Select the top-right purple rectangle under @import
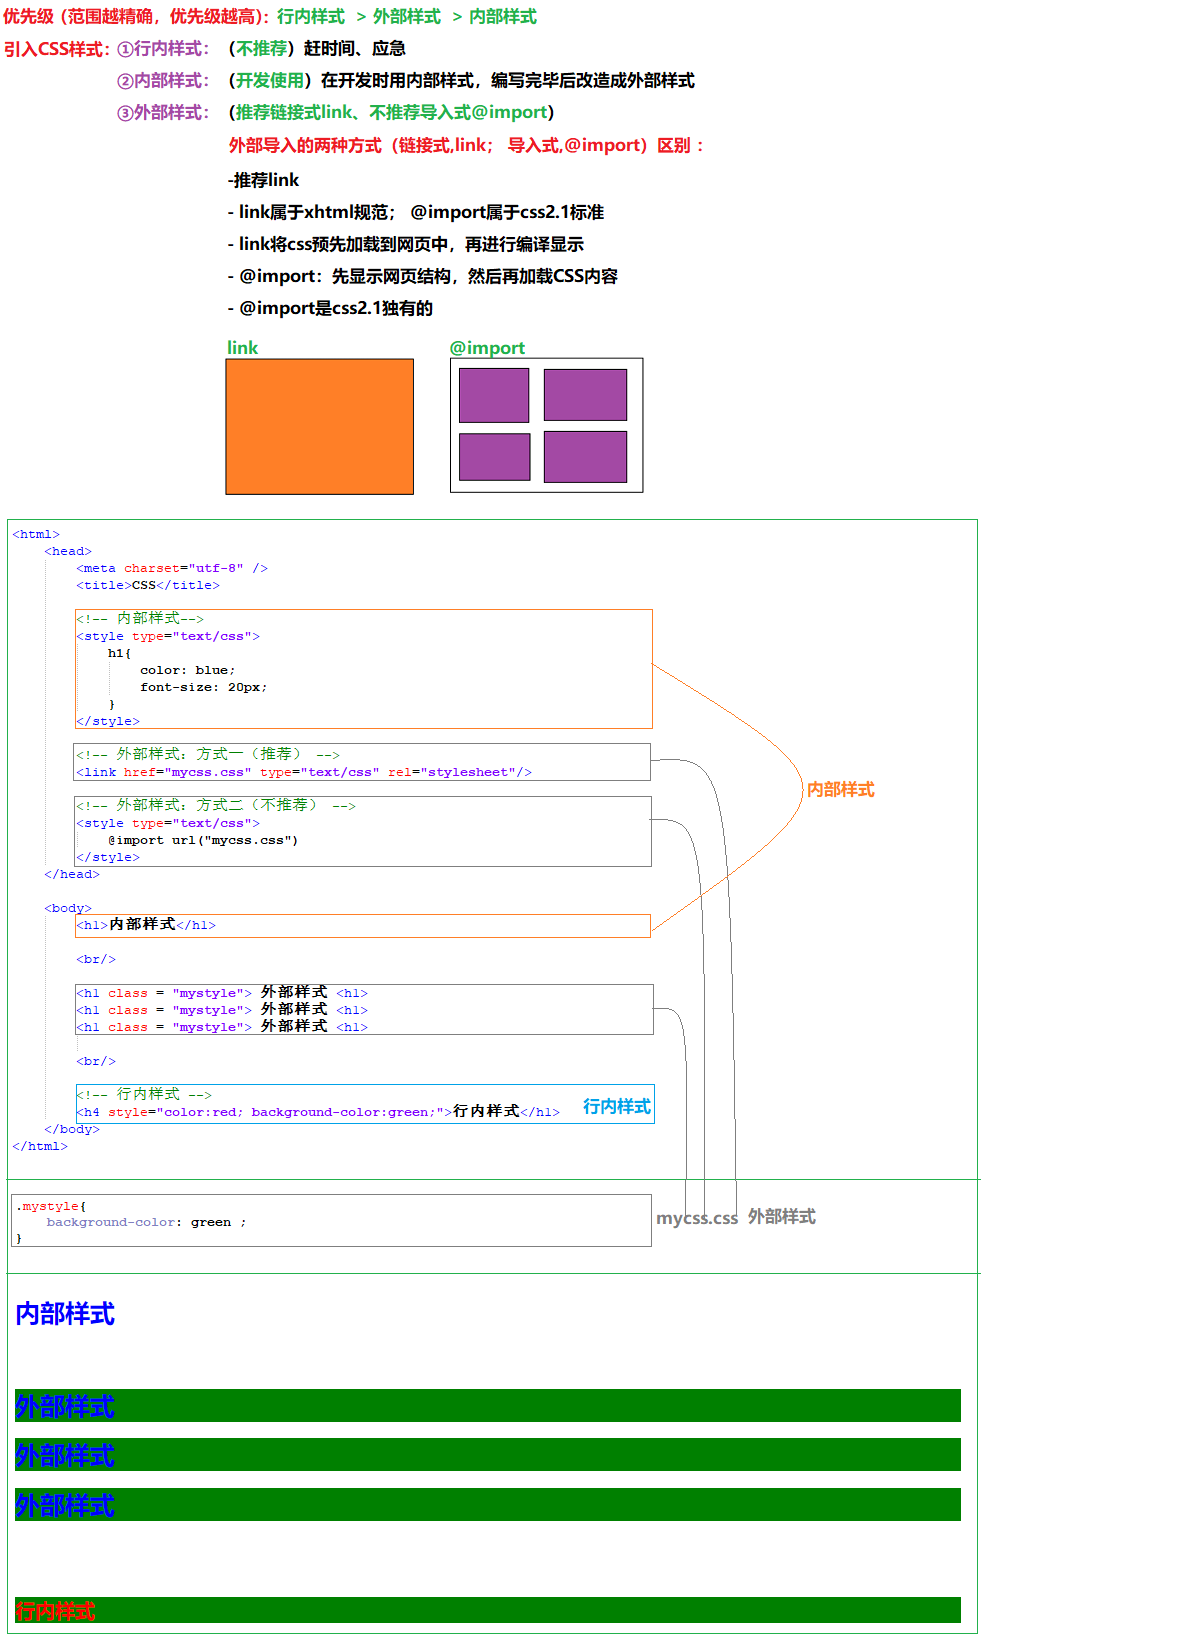 585,395
